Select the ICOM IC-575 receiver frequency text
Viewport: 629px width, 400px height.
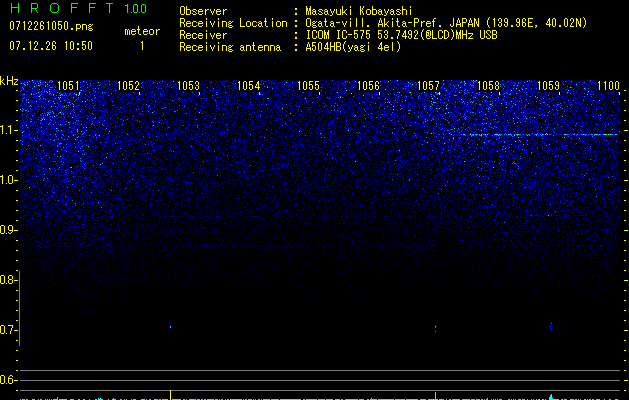[401, 35]
